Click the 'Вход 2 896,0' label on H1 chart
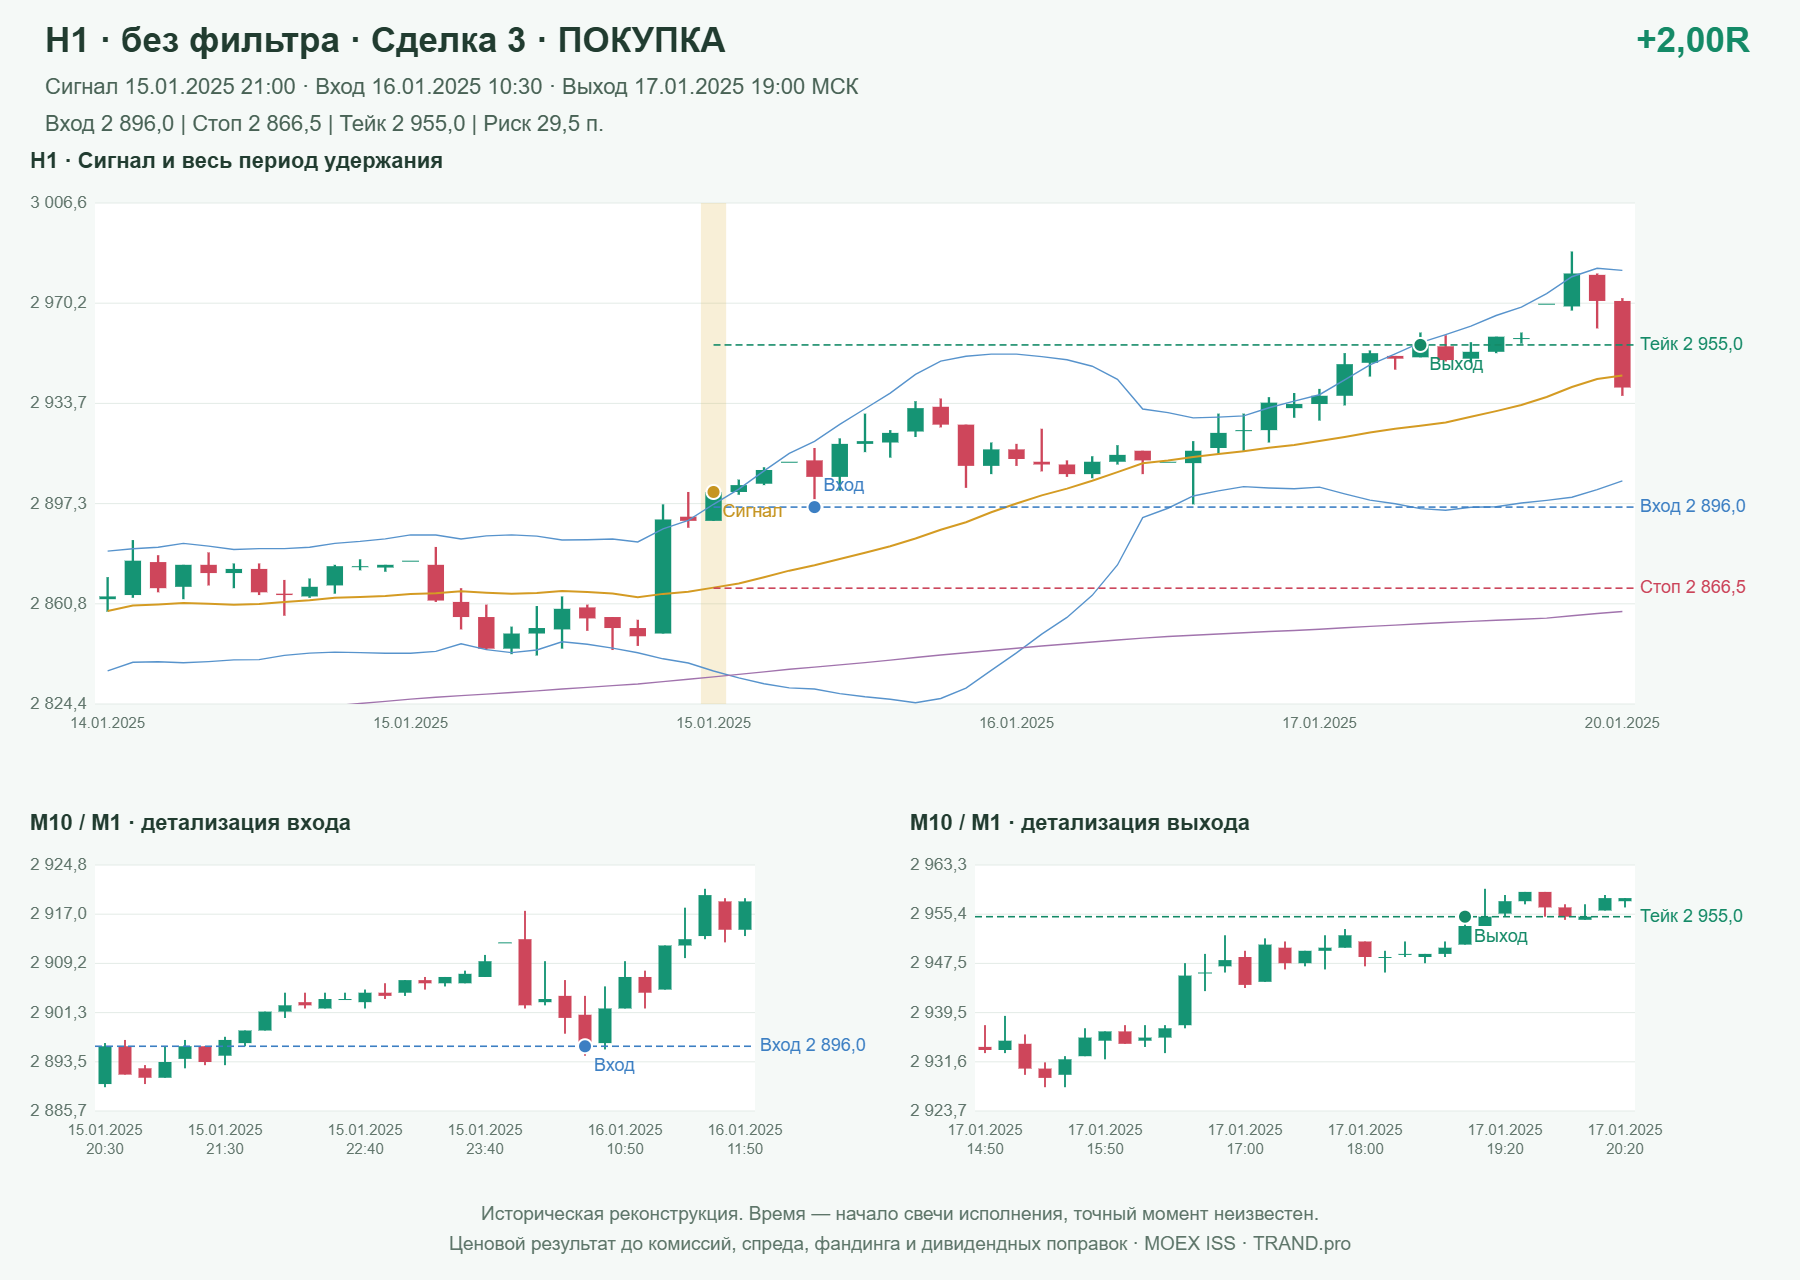The width and height of the screenshot is (1800, 1280). coord(1692,506)
